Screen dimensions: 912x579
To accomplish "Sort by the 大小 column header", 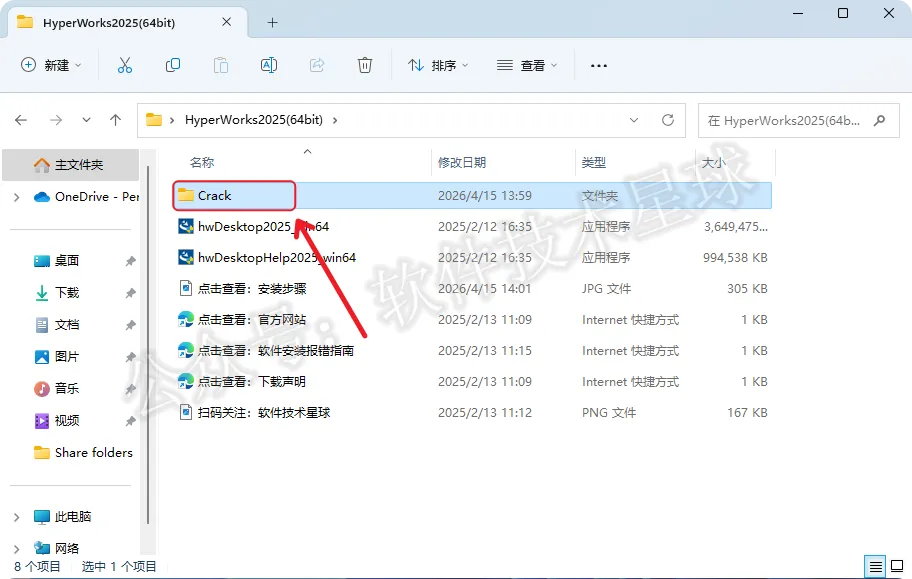I will point(713,162).
